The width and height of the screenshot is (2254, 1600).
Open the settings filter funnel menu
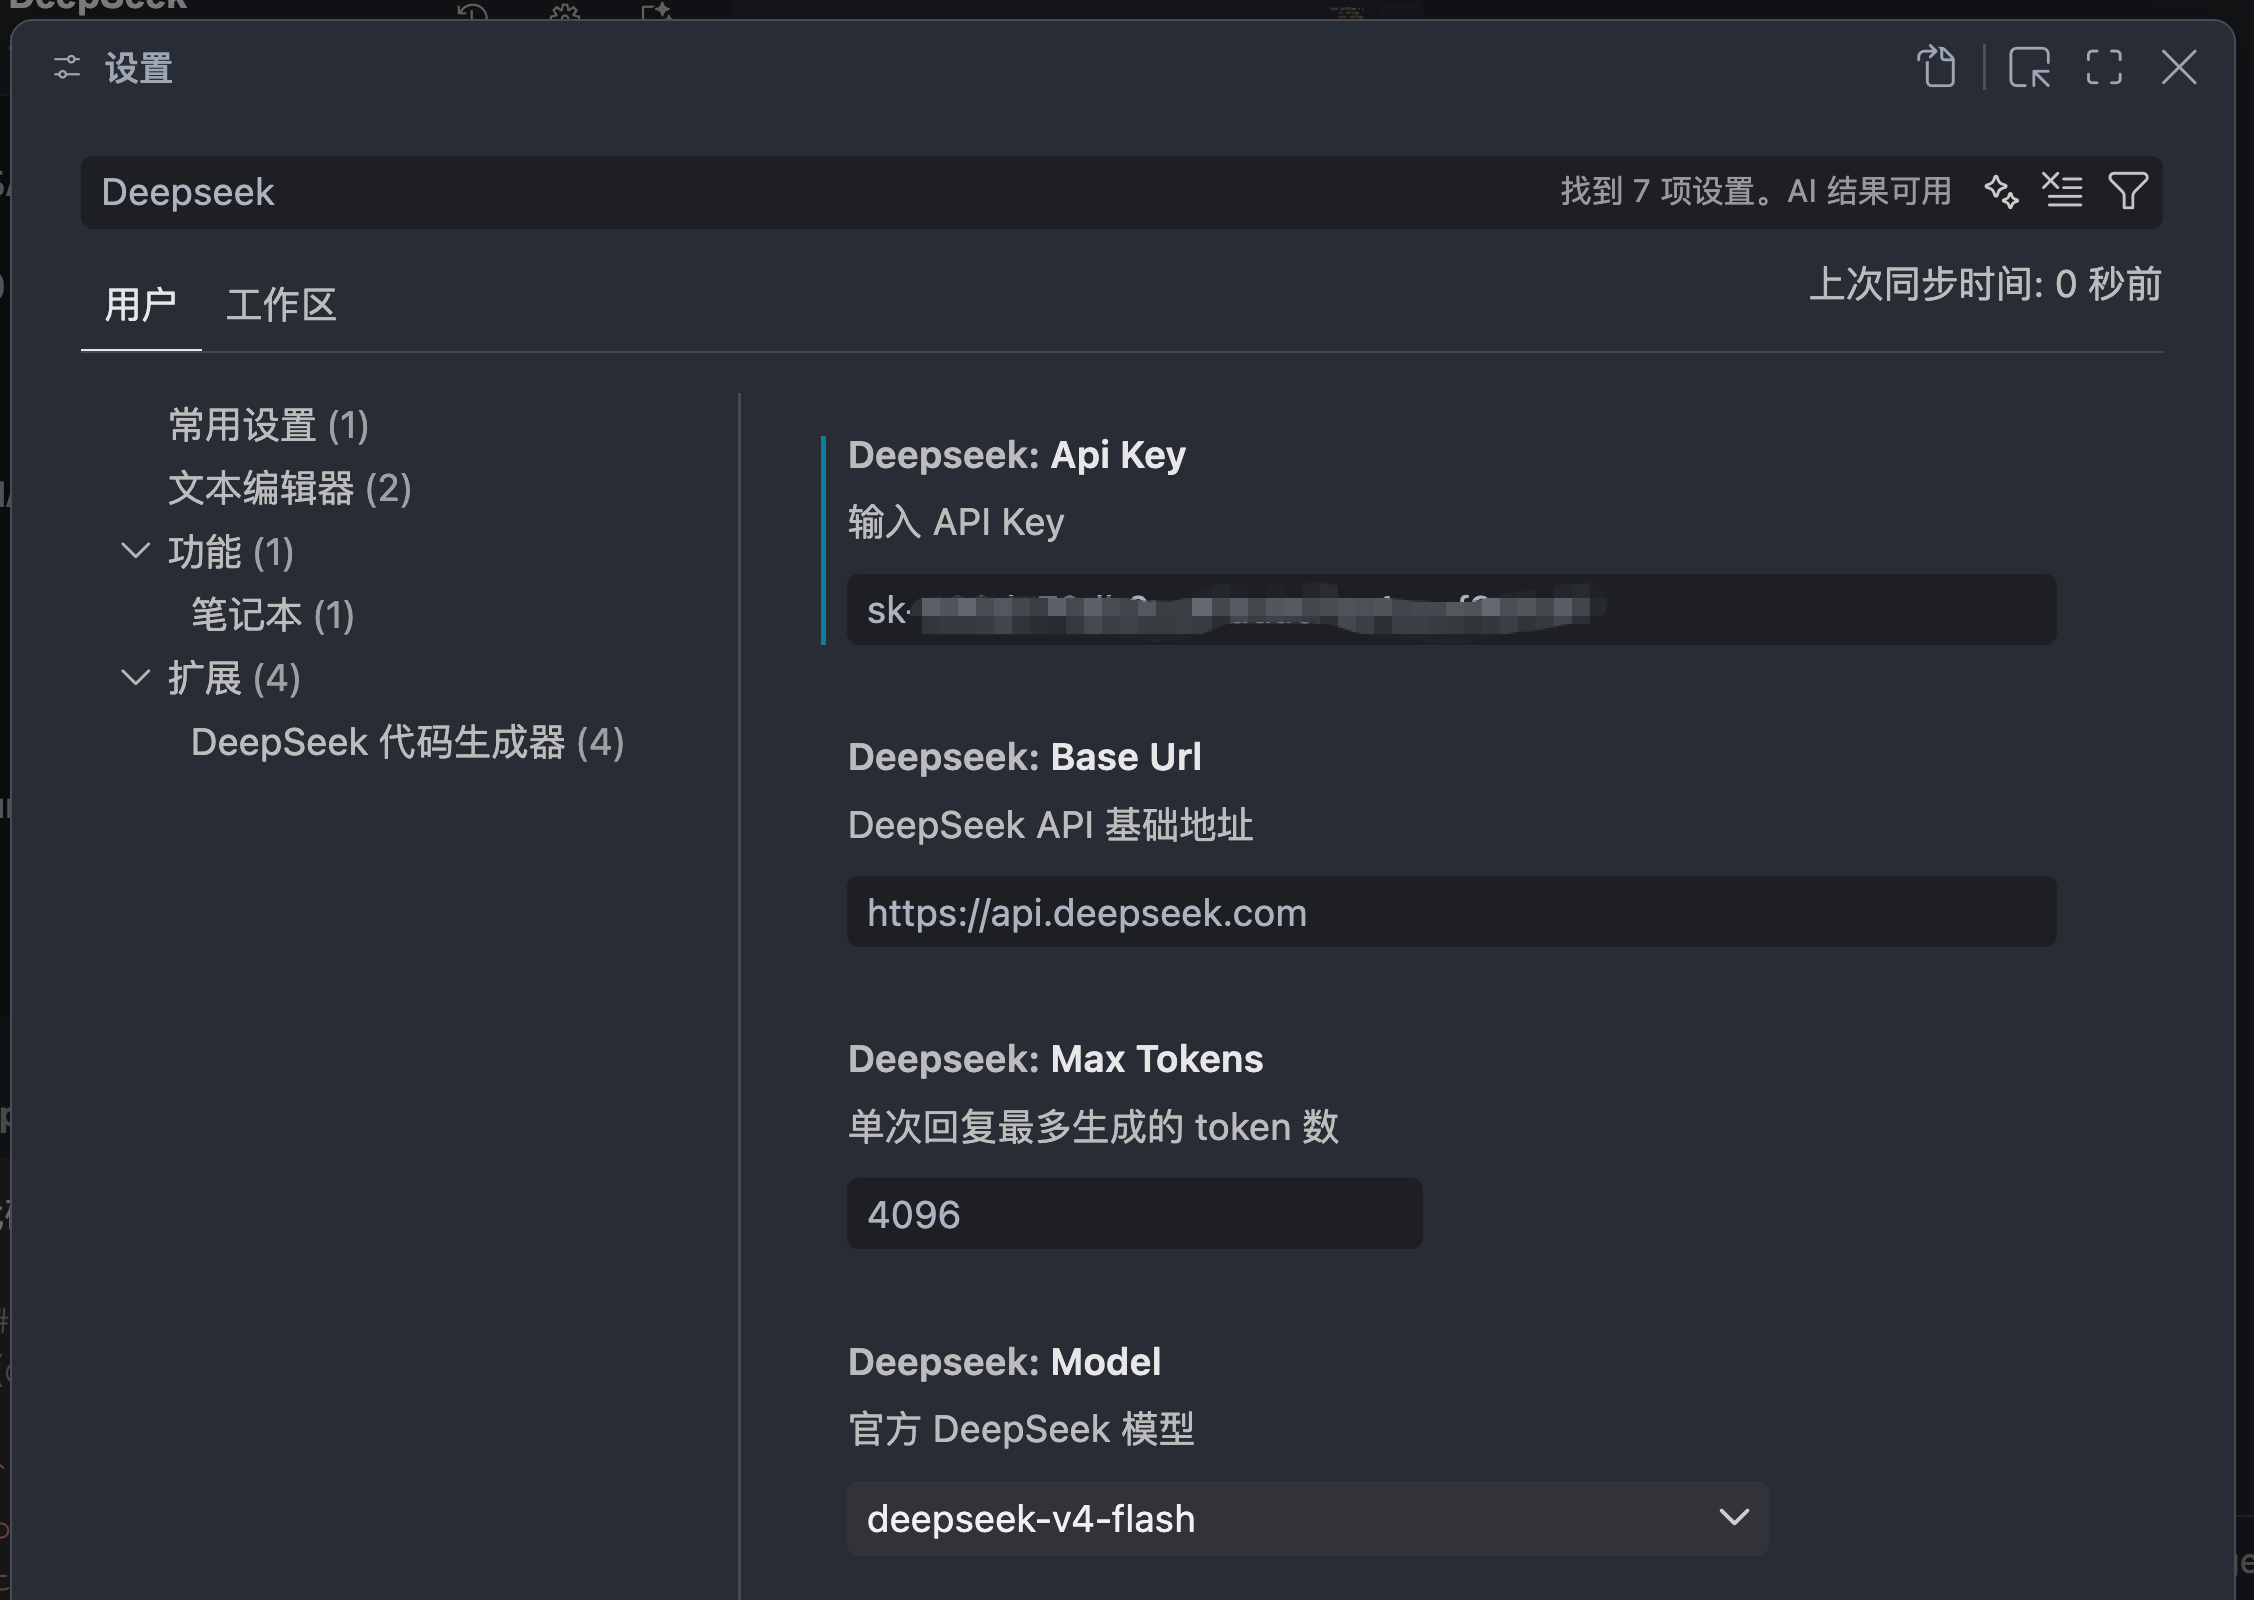2127,191
